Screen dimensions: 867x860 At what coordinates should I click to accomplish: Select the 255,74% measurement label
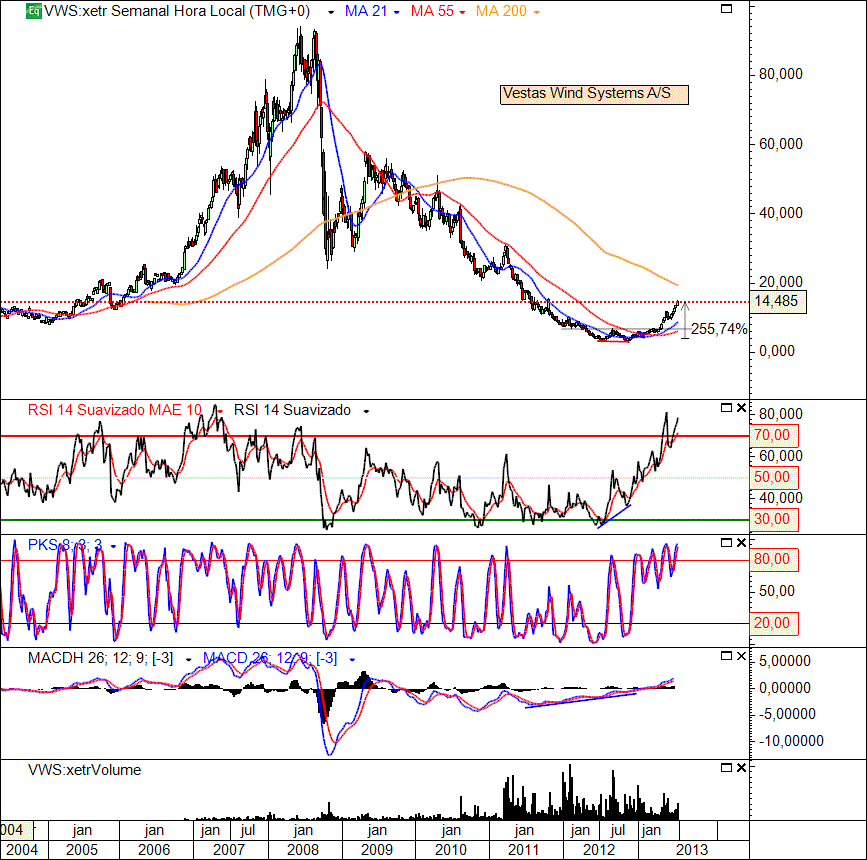(719, 329)
